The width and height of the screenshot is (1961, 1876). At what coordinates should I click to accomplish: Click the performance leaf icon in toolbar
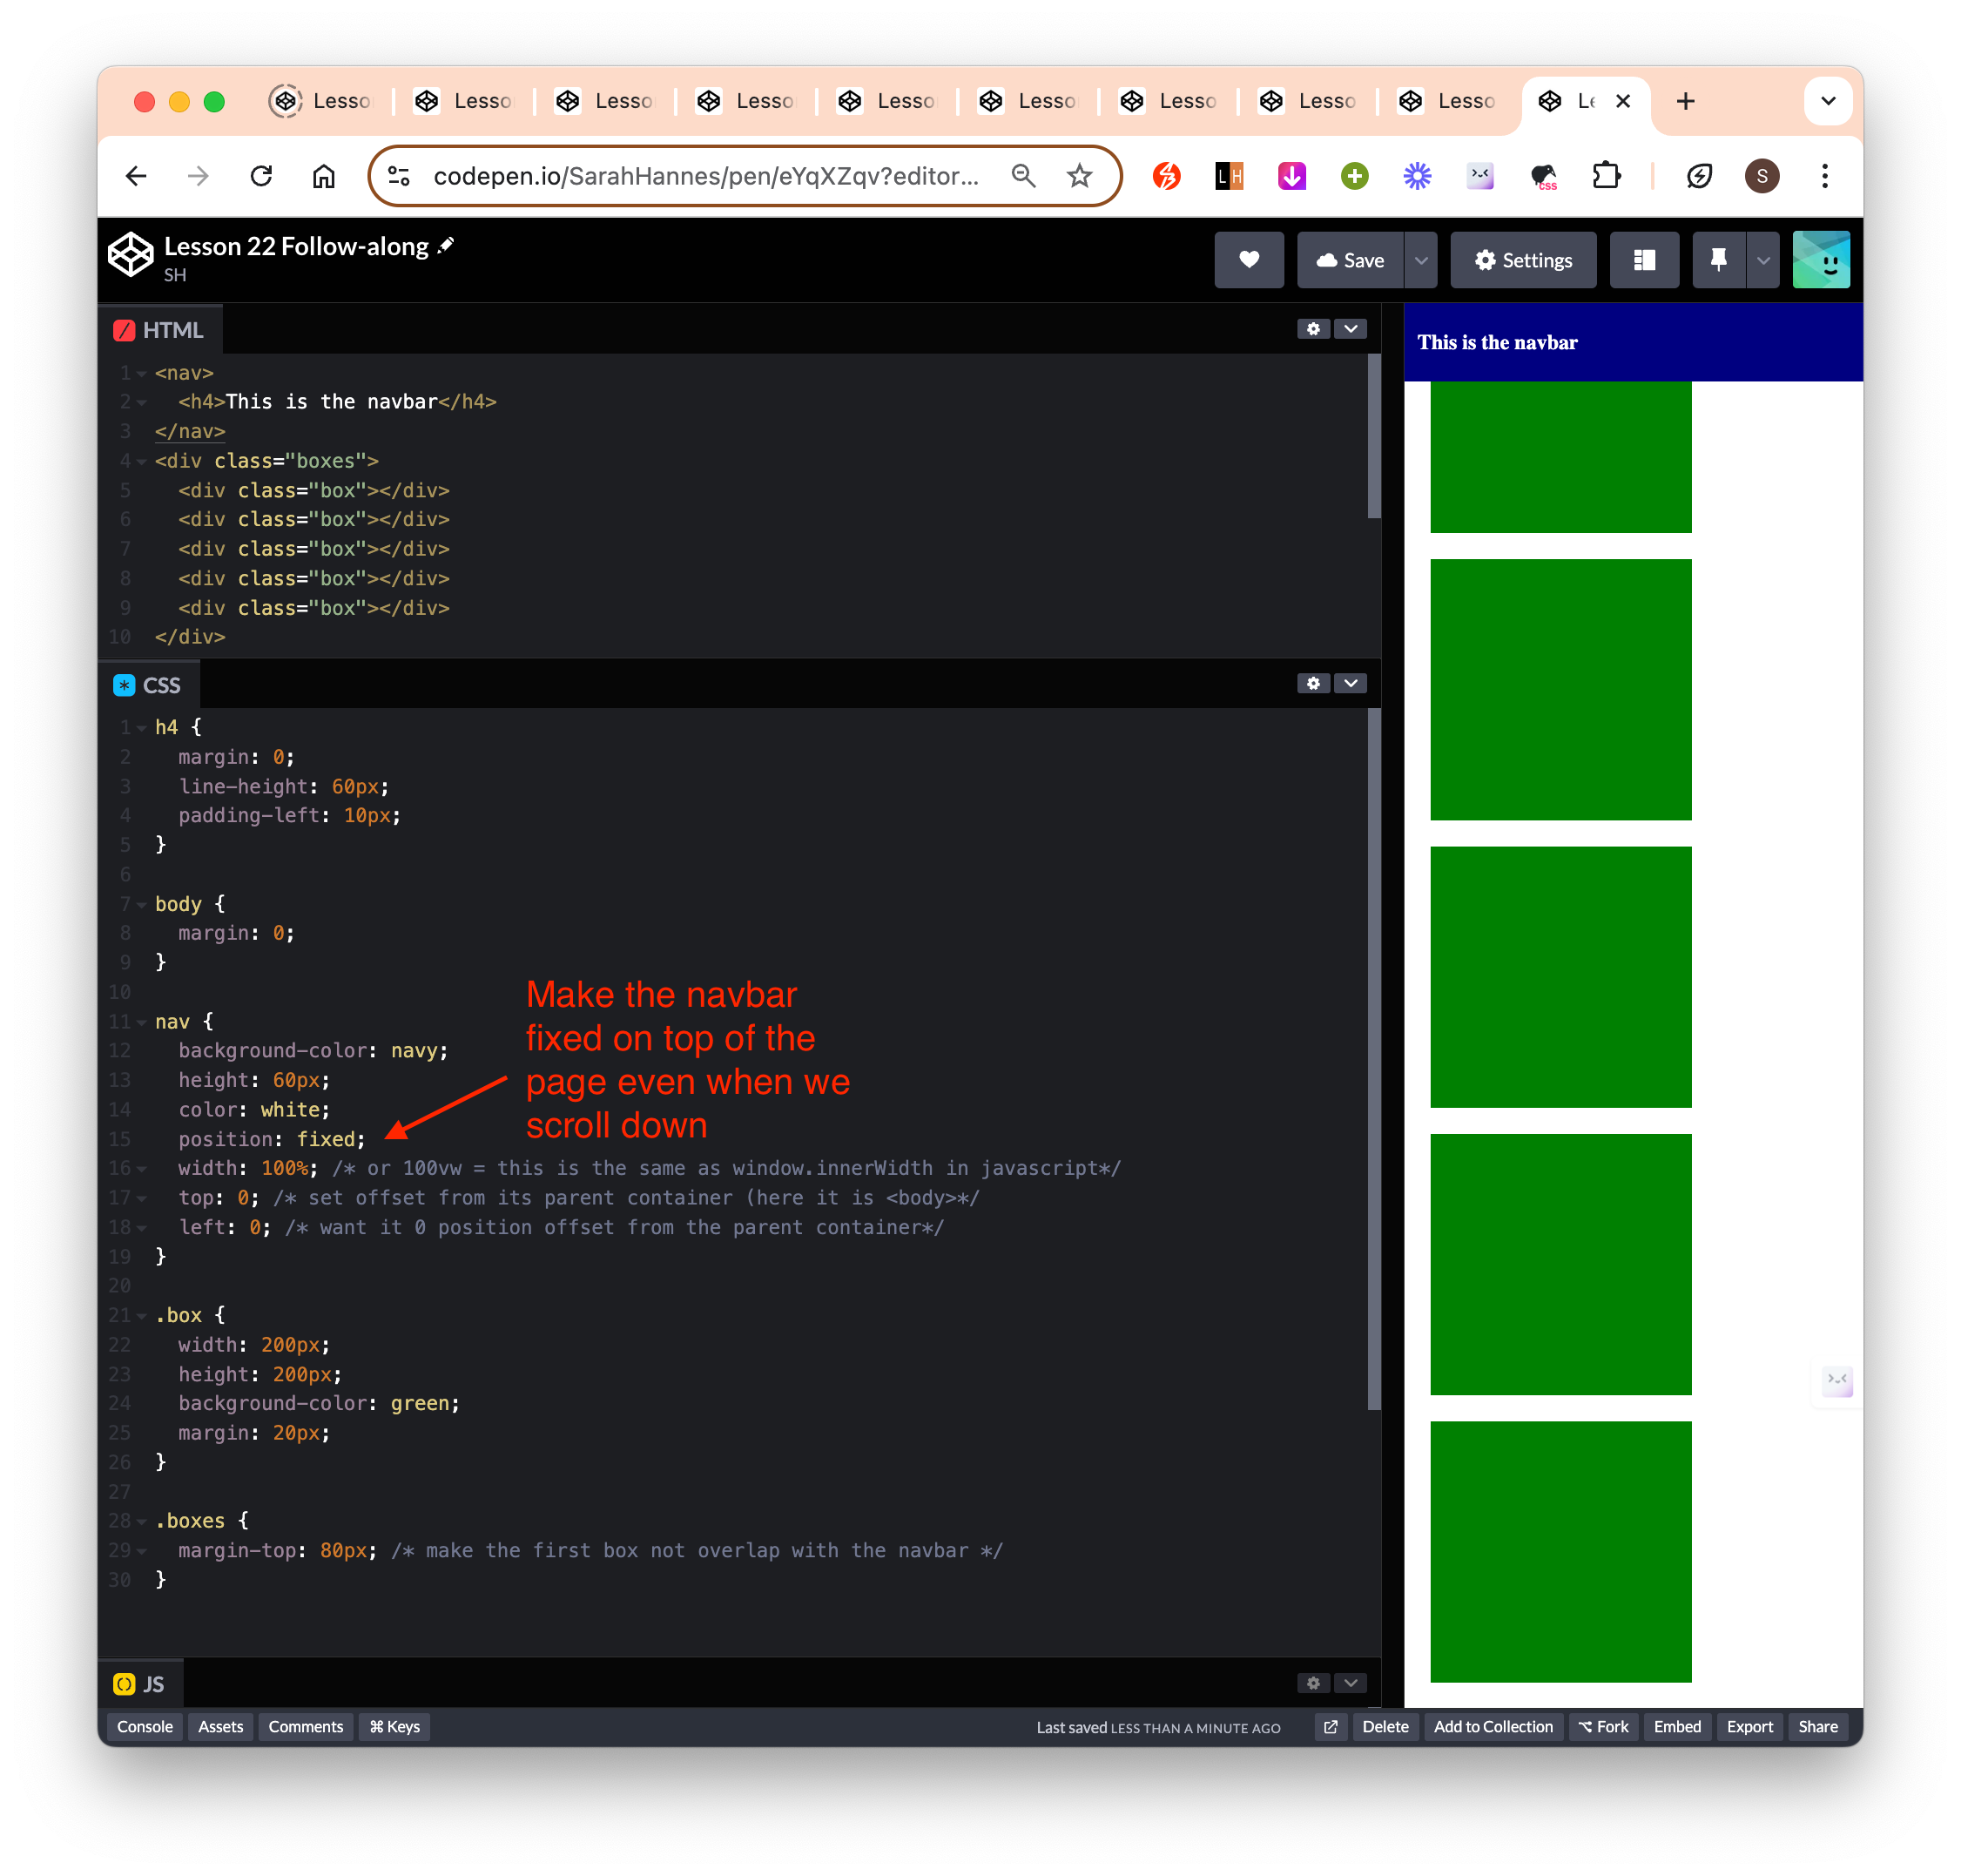click(x=1699, y=176)
